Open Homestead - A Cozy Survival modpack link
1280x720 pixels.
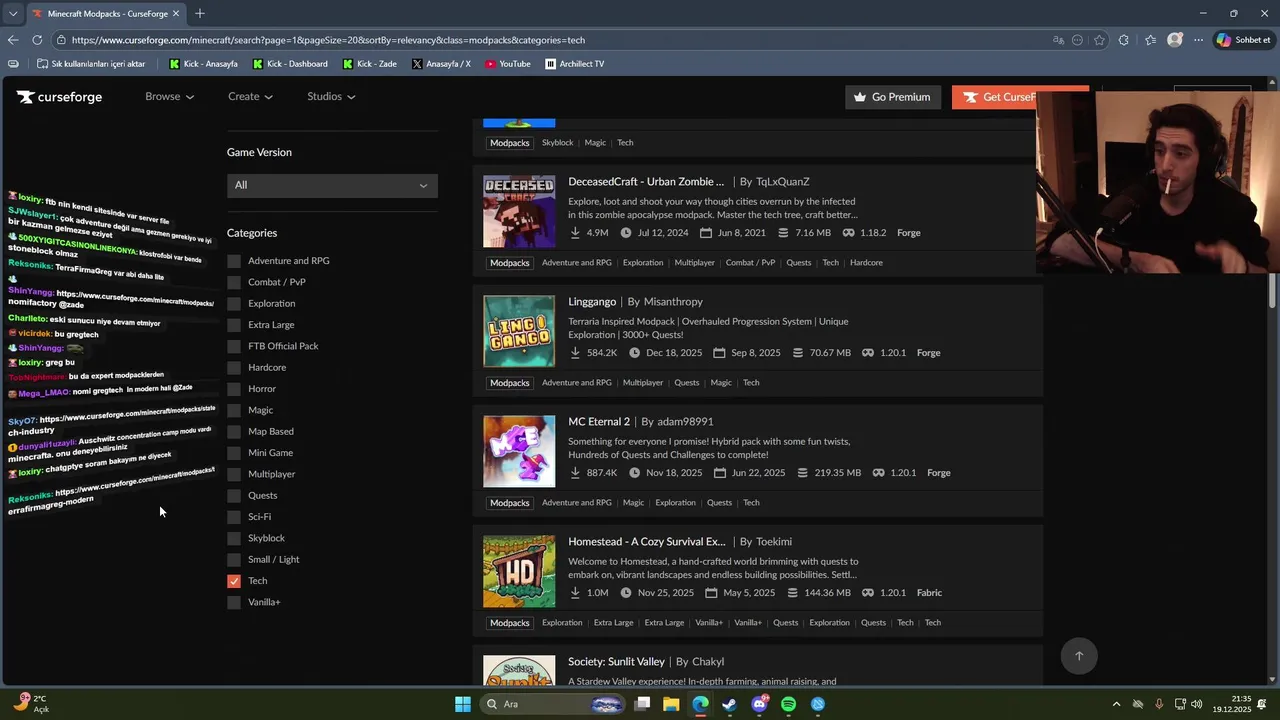tap(647, 542)
